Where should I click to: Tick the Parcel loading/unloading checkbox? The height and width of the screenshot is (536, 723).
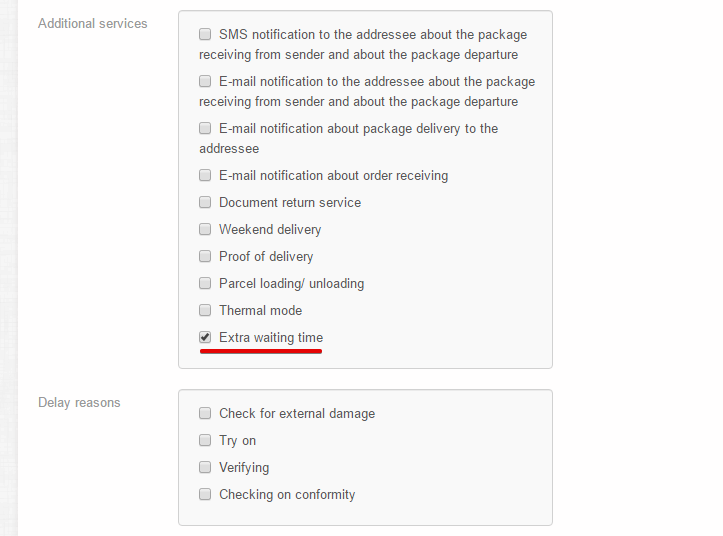coord(205,283)
